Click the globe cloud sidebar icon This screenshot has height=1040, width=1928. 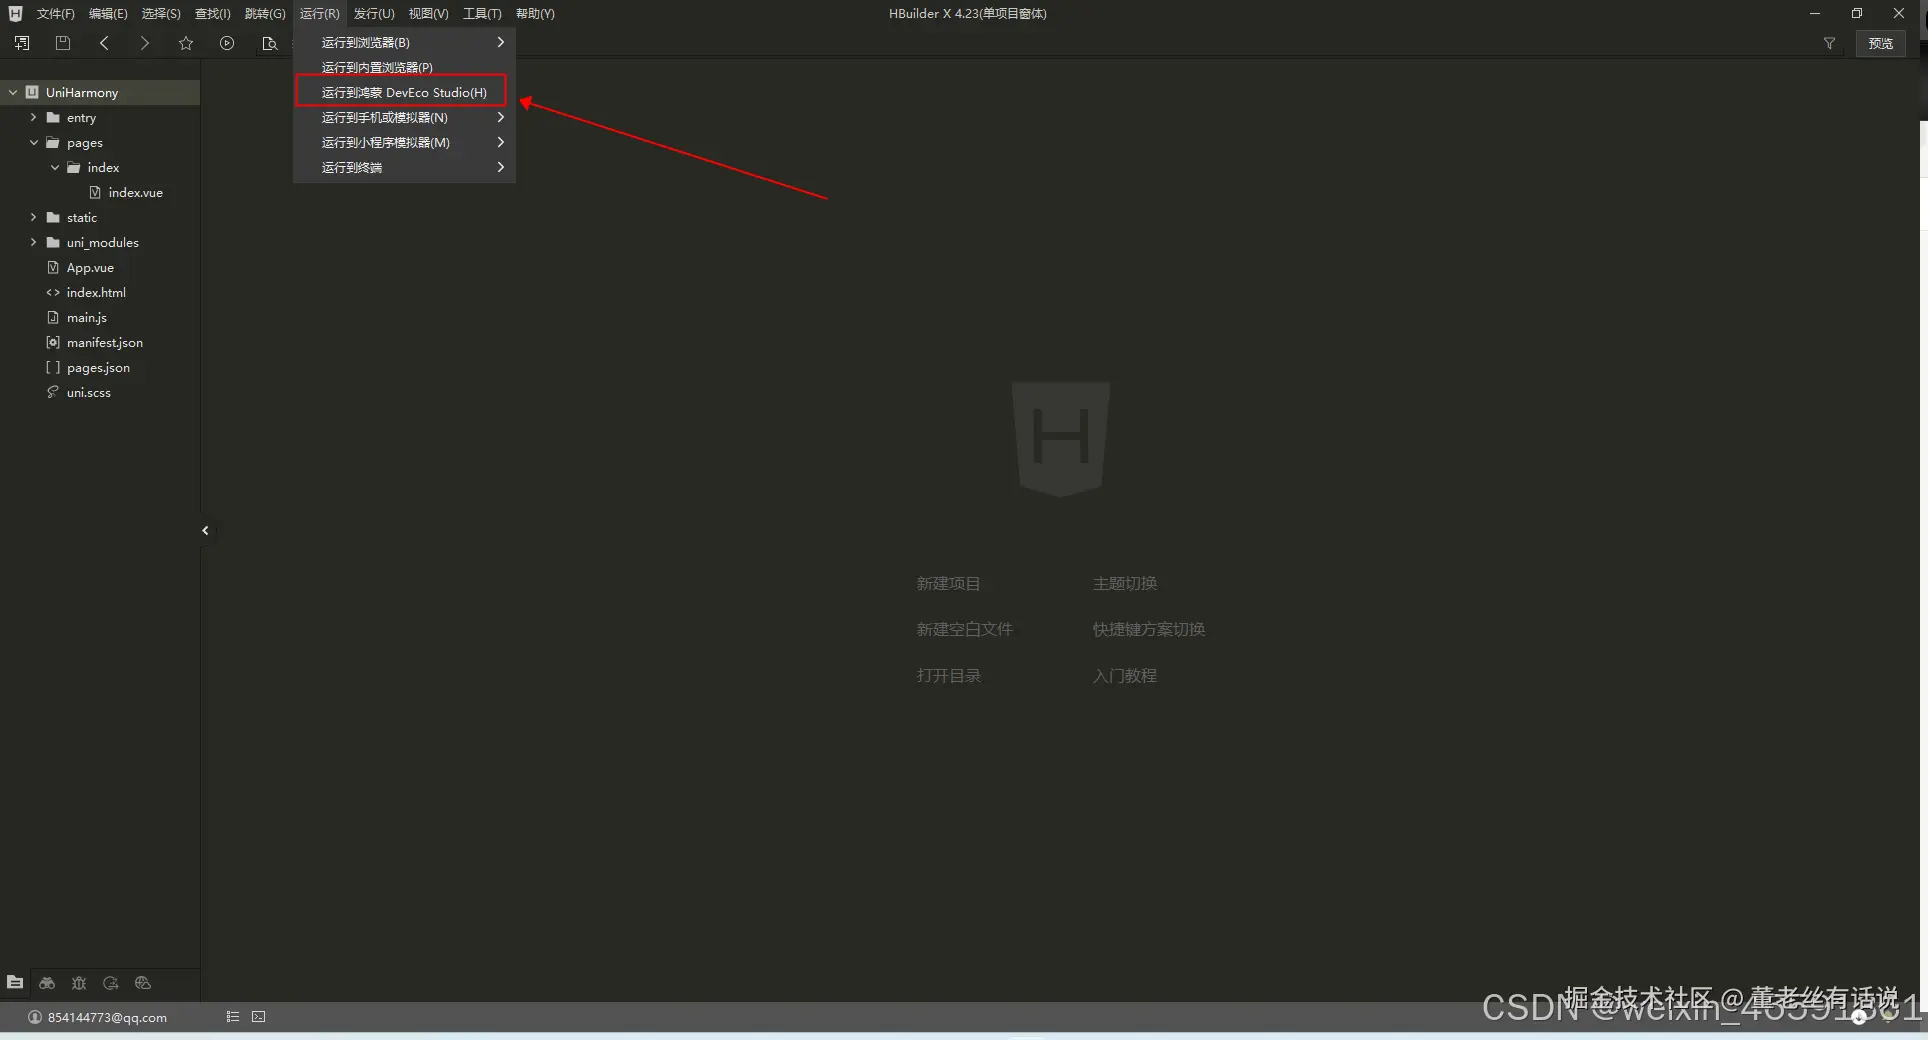pyautogui.click(x=143, y=983)
